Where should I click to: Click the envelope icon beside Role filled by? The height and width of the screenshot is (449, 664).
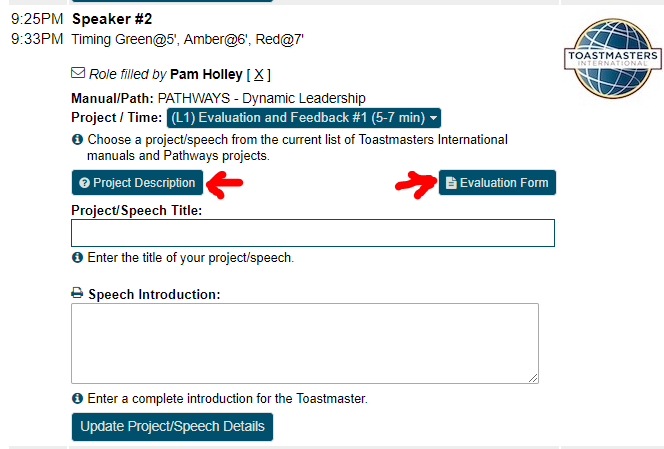78,73
